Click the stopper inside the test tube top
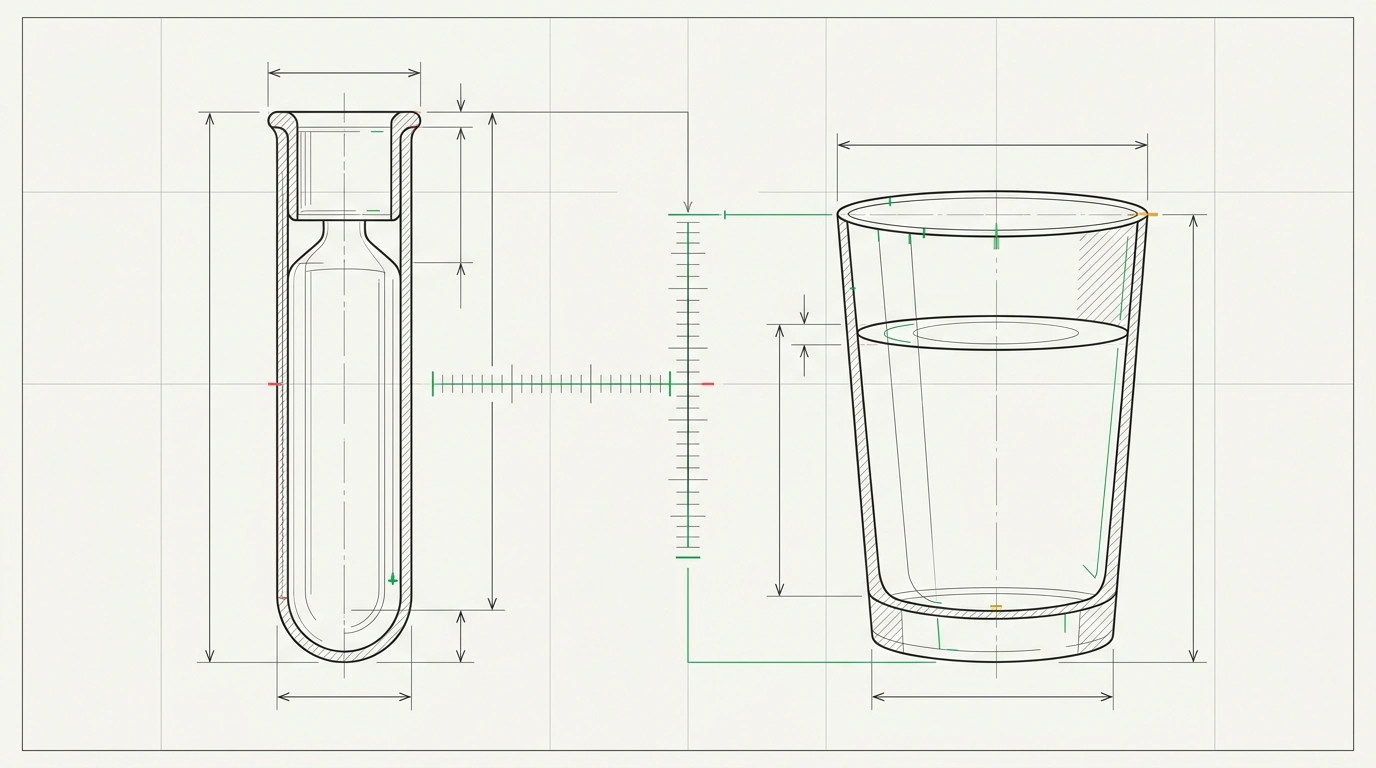Screen dimensions: 1376x768 click(x=344, y=167)
